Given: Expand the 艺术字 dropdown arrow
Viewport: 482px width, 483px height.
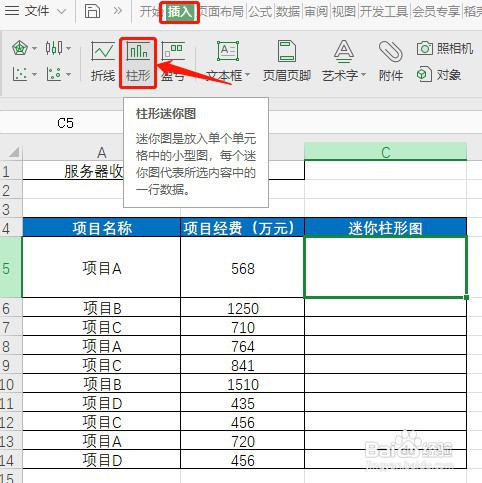Looking at the screenshot, I should (363, 75).
